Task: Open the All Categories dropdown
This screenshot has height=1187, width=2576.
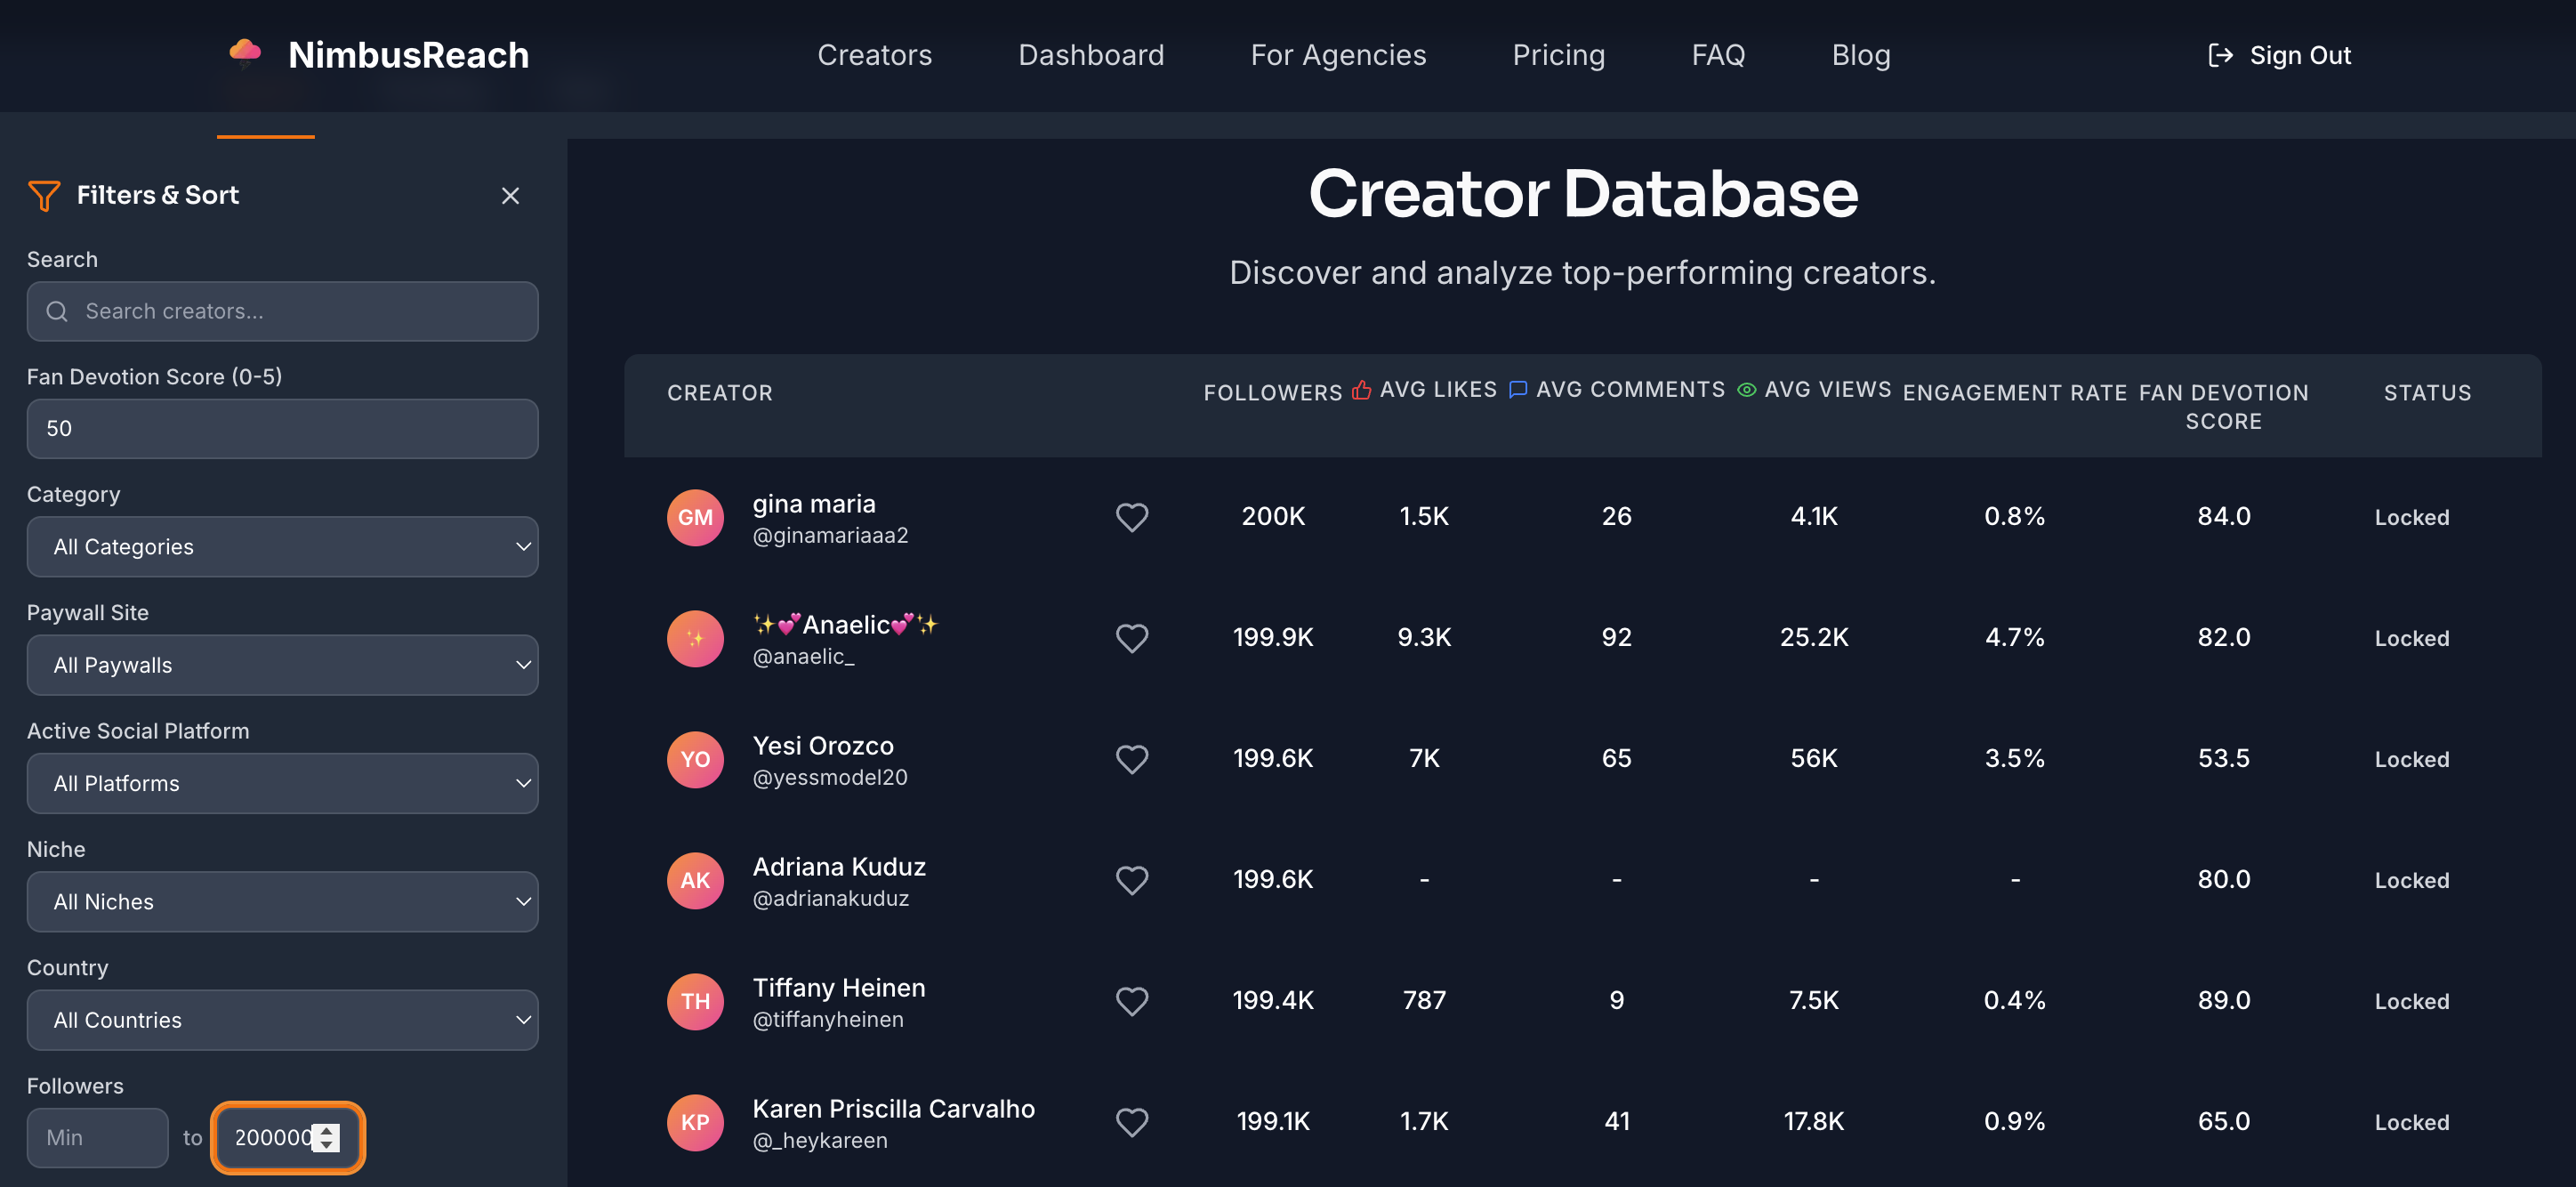Action: (282, 547)
